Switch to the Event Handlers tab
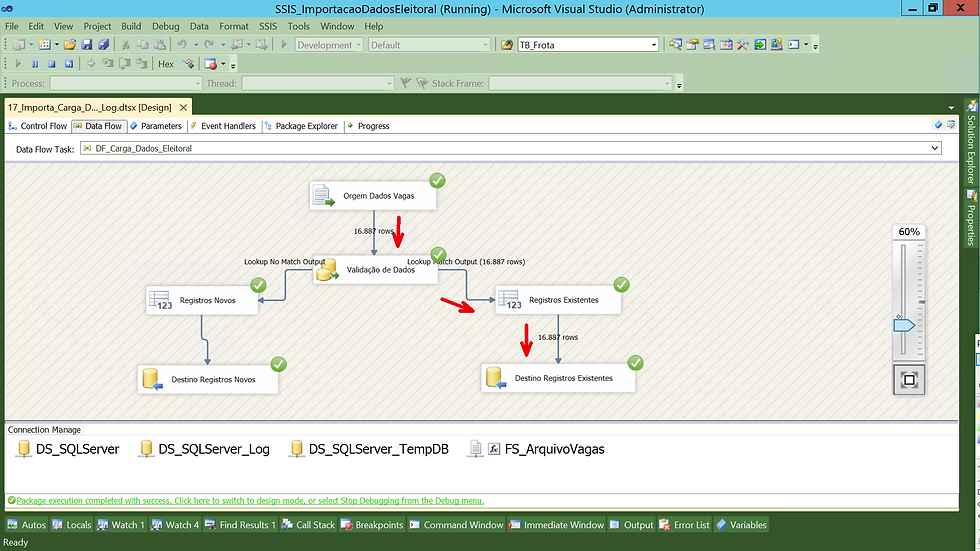 pos(223,126)
